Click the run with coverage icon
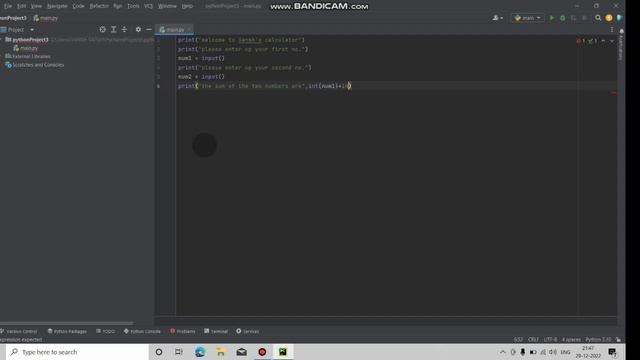Viewport: 640px width, 360px height. coord(573,18)
